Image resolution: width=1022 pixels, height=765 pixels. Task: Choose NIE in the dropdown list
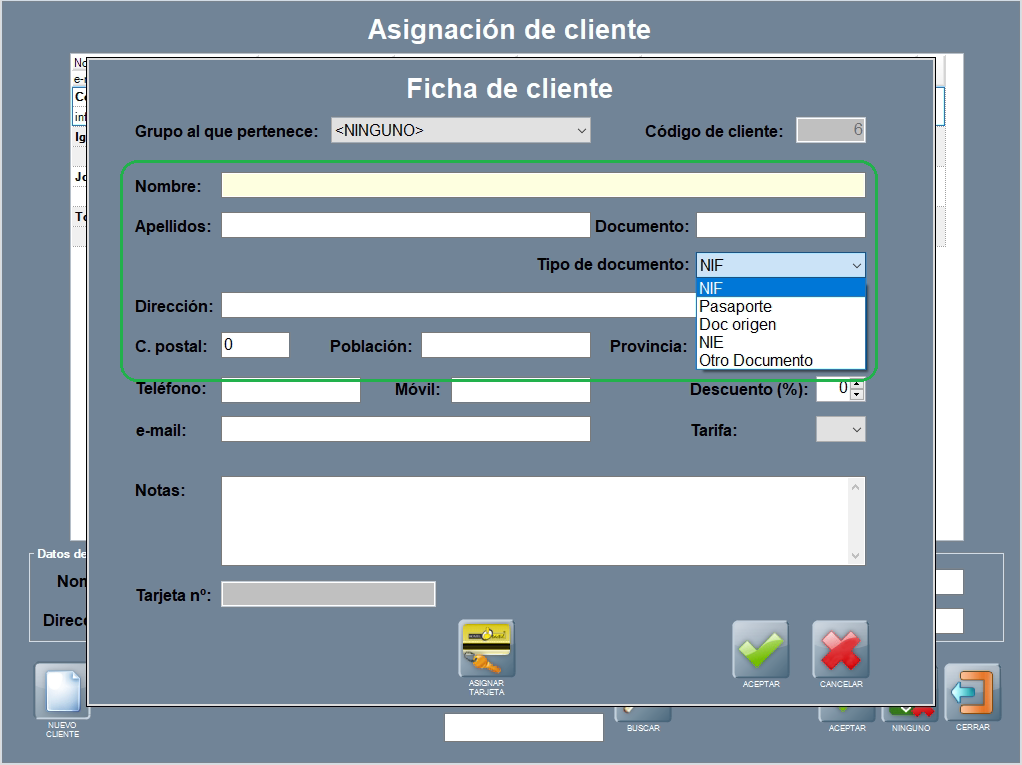712,342
